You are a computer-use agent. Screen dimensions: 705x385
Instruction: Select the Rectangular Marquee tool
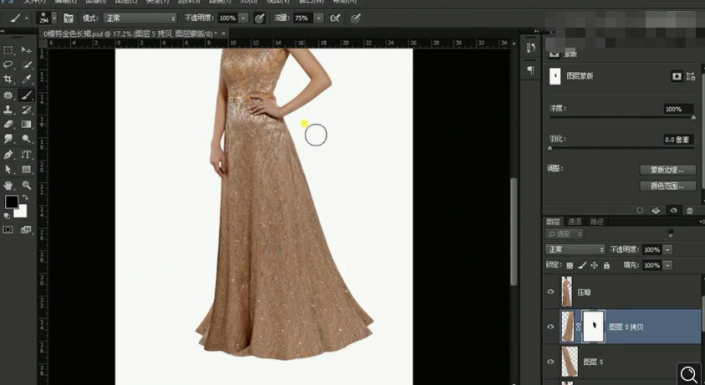click(8, 50)
